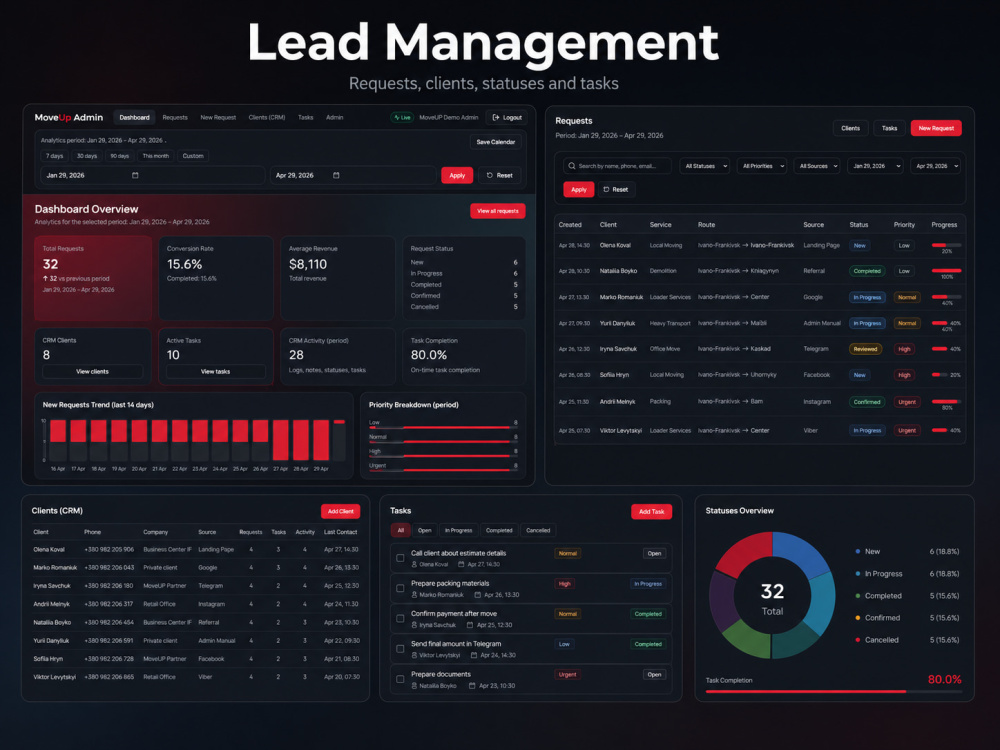The height and width of the screenshot is (750, 1000).
Task: Click the View all requests button
Action: click(498, 211)
